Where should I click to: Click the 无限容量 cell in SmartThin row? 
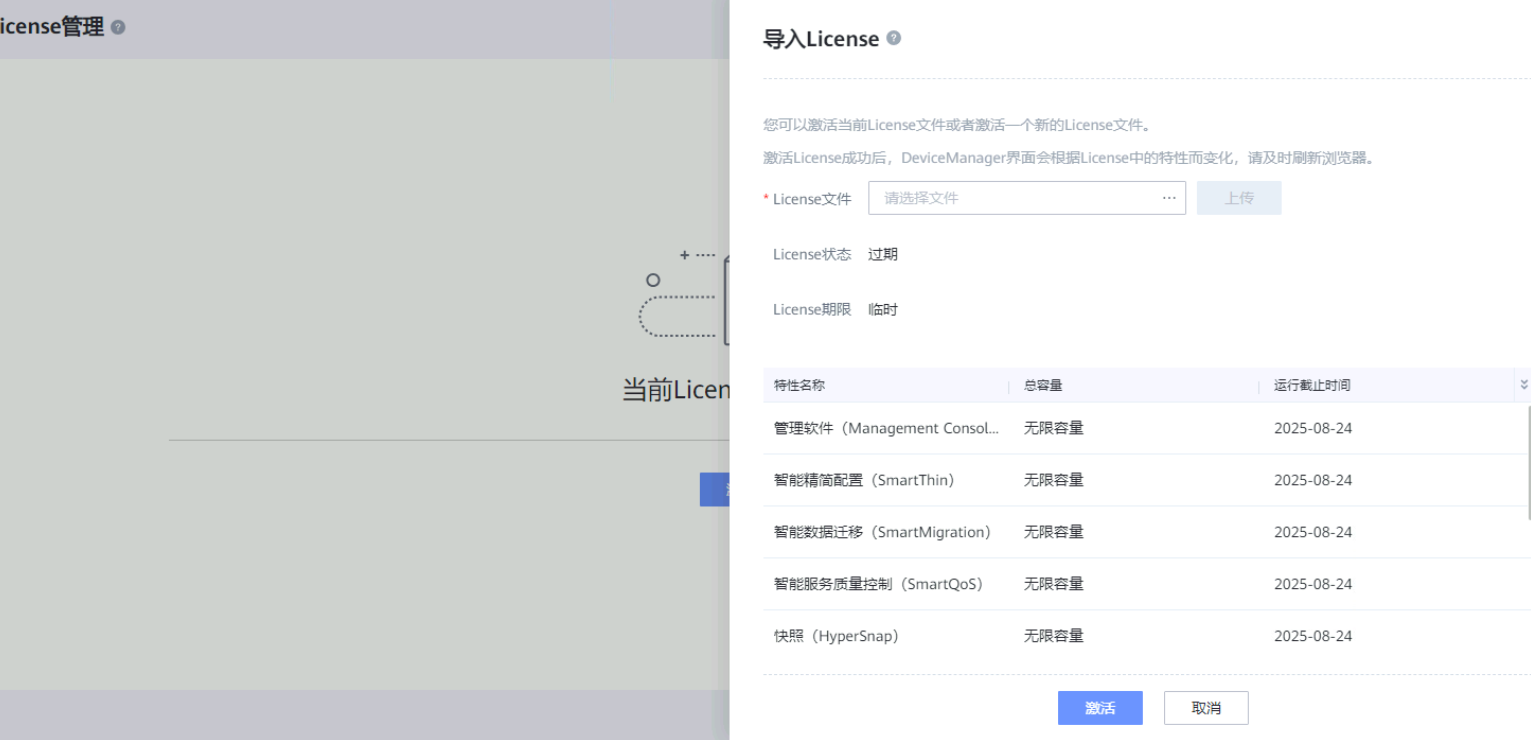point(1053,480)
